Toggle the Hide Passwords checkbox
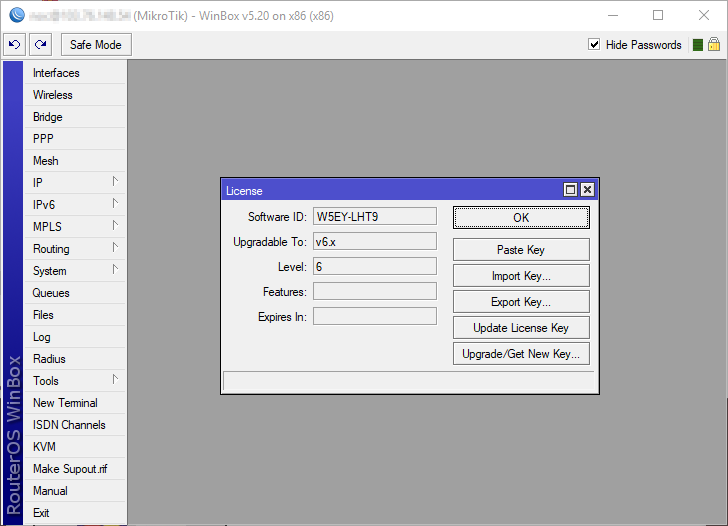 click(594, 45)
